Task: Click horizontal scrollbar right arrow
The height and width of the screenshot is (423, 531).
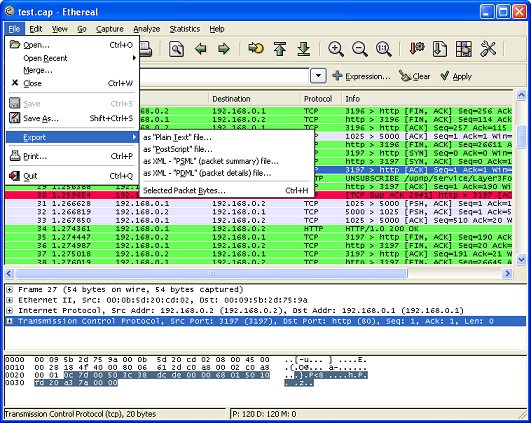Action: click(507, 273)
